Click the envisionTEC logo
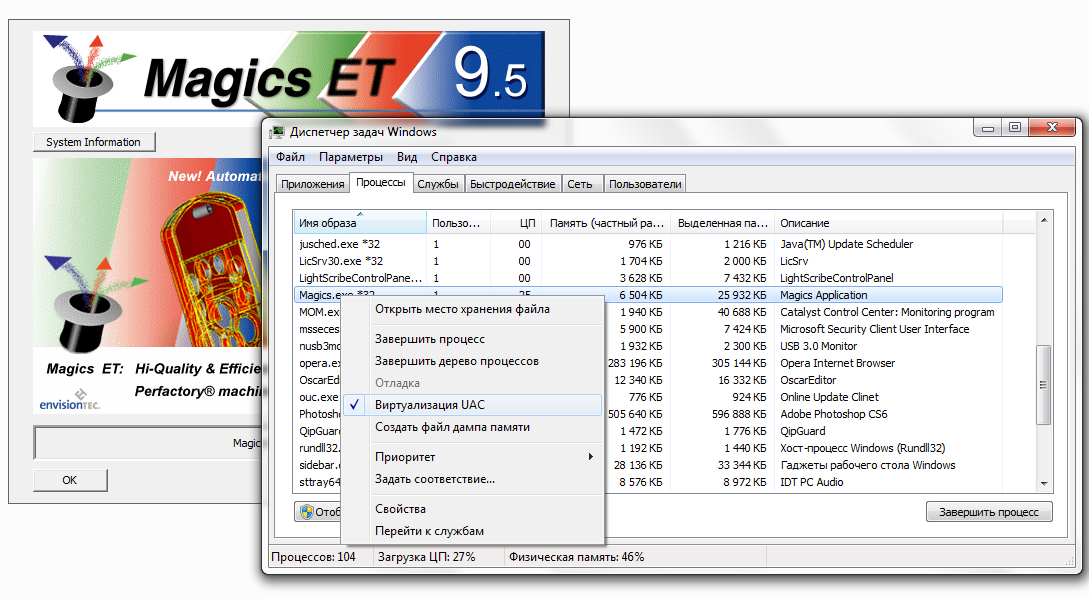 tap(69, 400)
